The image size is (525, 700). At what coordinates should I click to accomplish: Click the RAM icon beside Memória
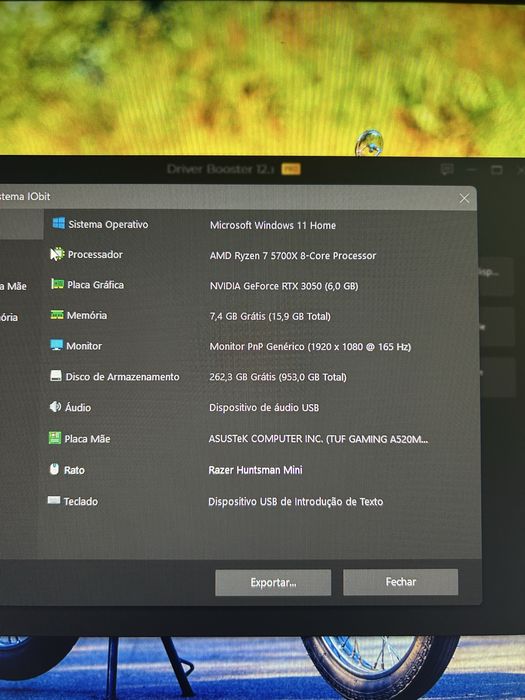click(57, 315)
